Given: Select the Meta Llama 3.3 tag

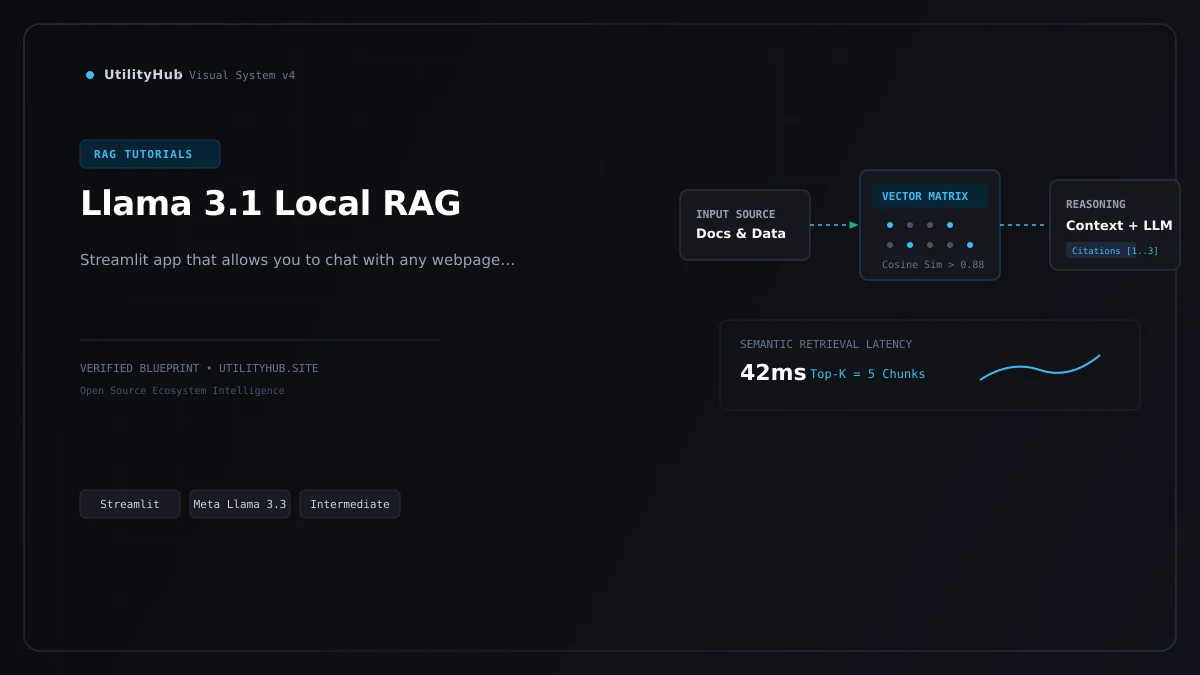Looking at the screenshot, I should pos(240,504).
